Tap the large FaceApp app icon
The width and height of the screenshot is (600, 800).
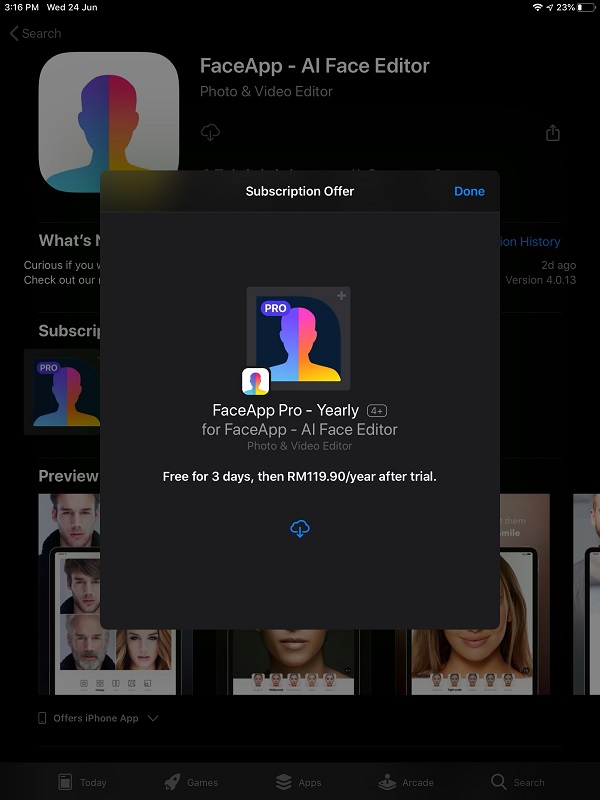[x=109, y=121]
